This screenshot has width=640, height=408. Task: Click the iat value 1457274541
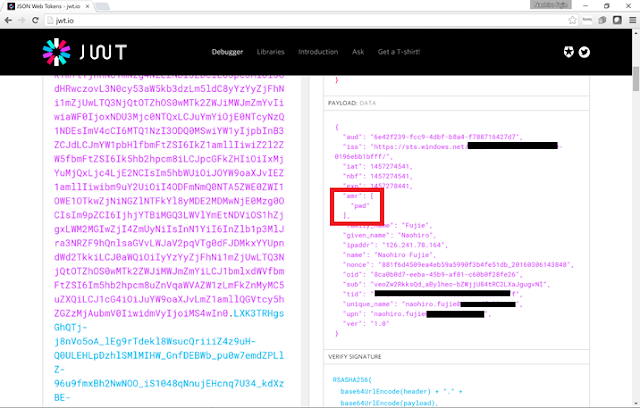coord(389,166)
